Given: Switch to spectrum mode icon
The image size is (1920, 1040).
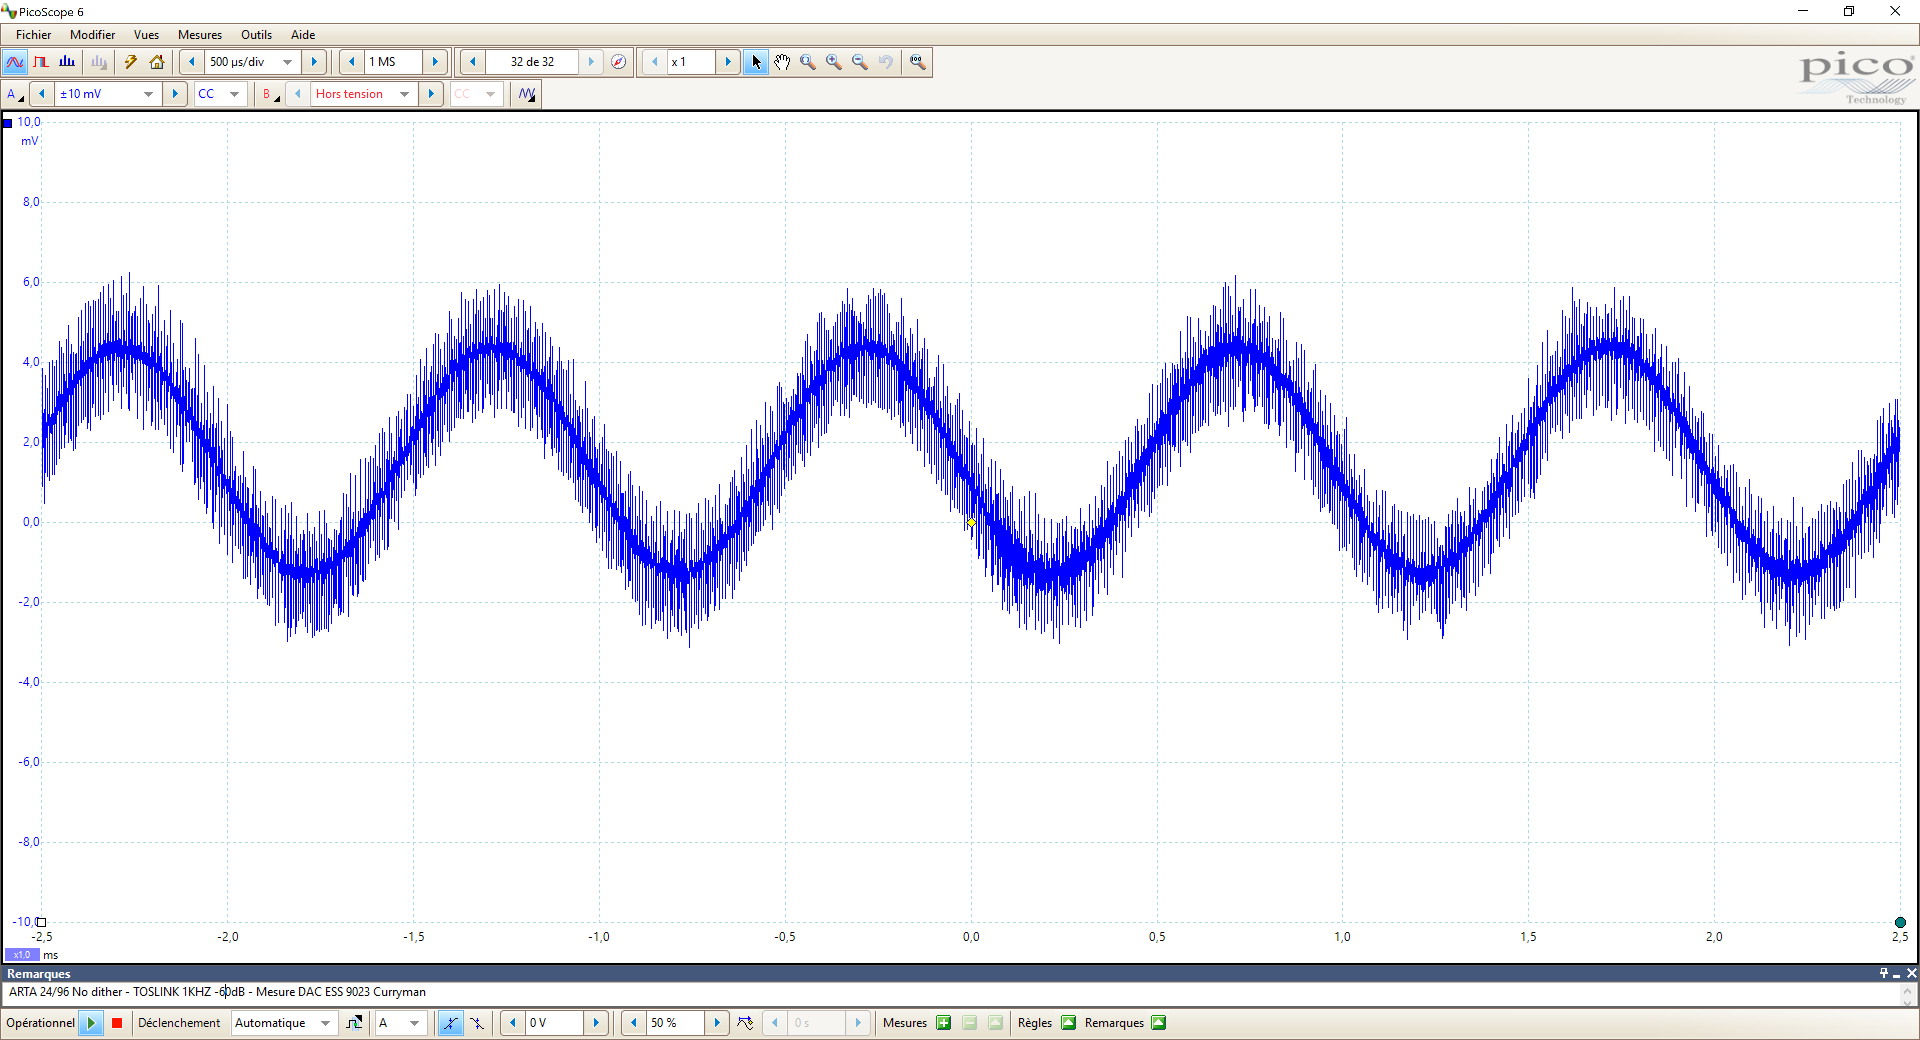Looking at the screenshot, I should coord(67,62).
